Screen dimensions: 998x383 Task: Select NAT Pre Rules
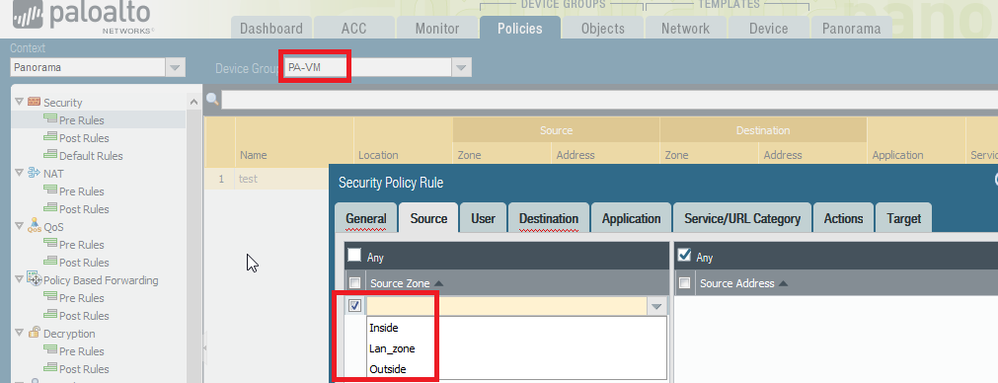pyautogui.click(x=81, y=192)
